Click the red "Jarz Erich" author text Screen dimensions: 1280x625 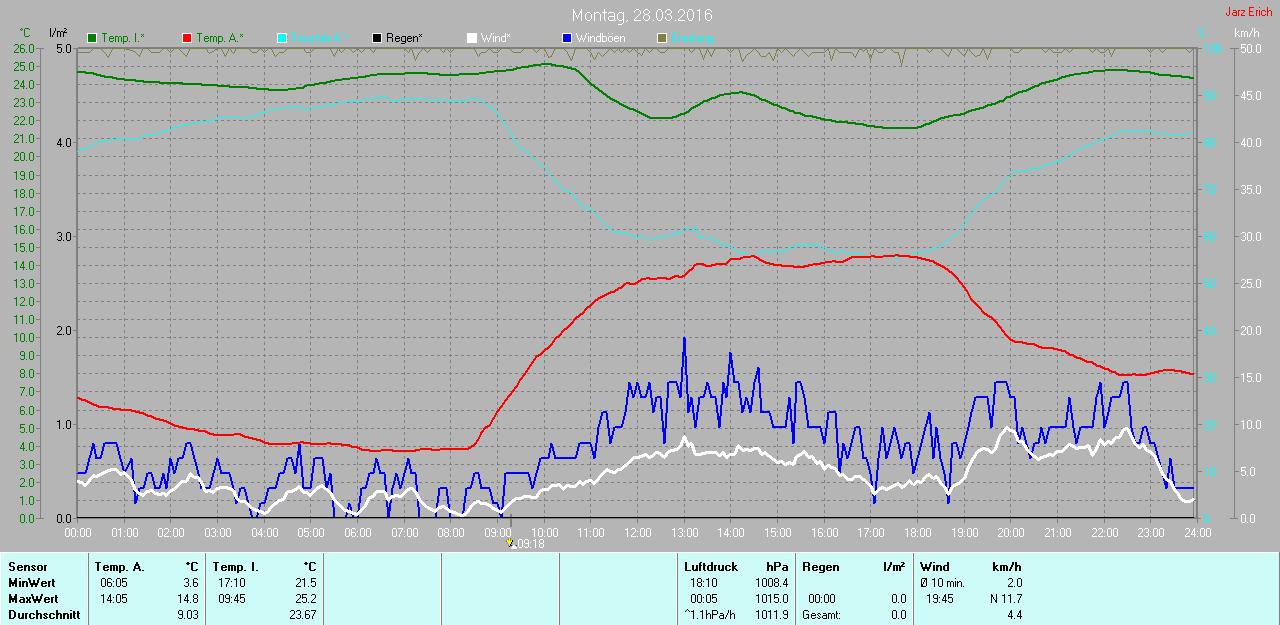[x=1249, y=12]
